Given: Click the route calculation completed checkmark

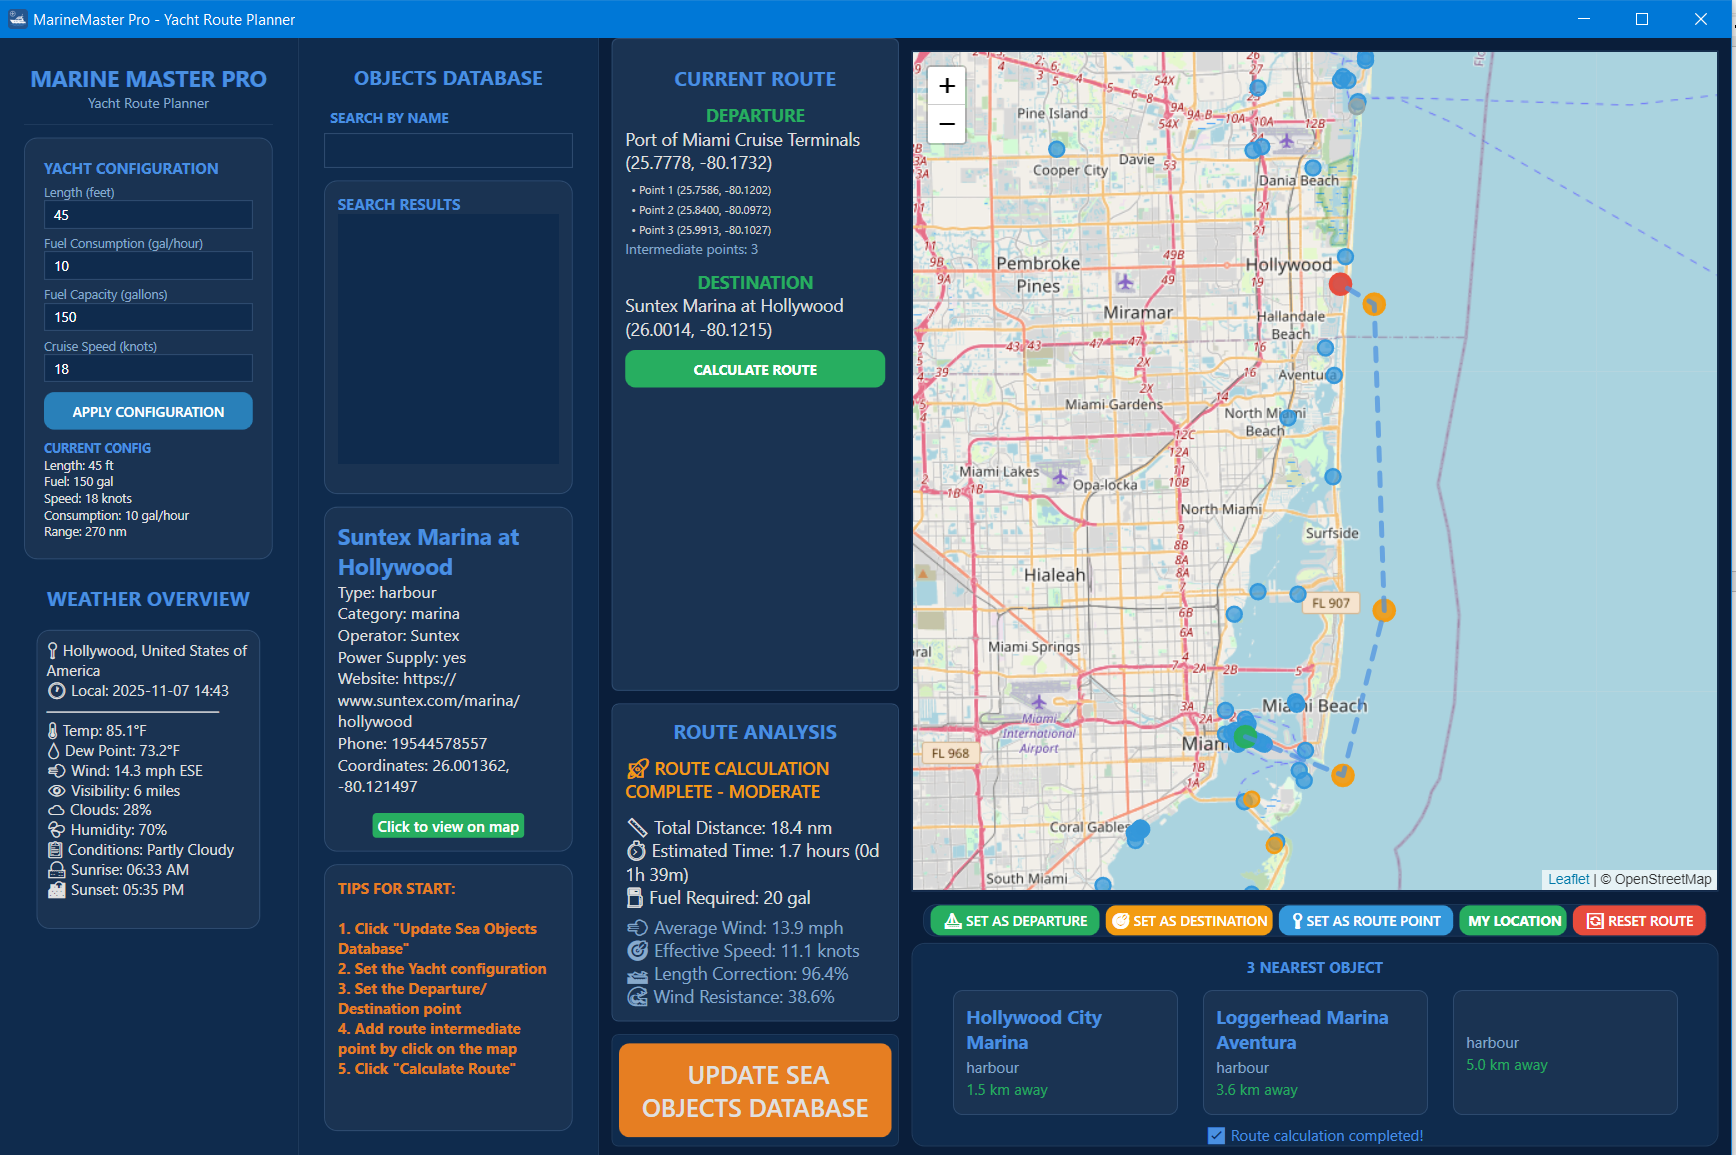Looking at the screenshot, I should click(x=1216, y=1136).
